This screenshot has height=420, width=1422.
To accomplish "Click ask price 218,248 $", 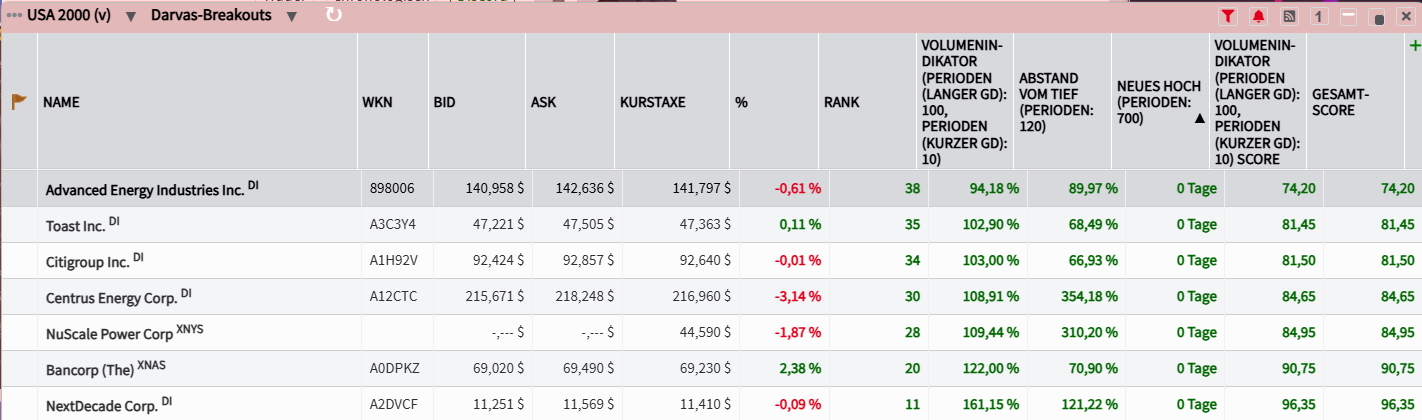I will click(x=586, y=296).
